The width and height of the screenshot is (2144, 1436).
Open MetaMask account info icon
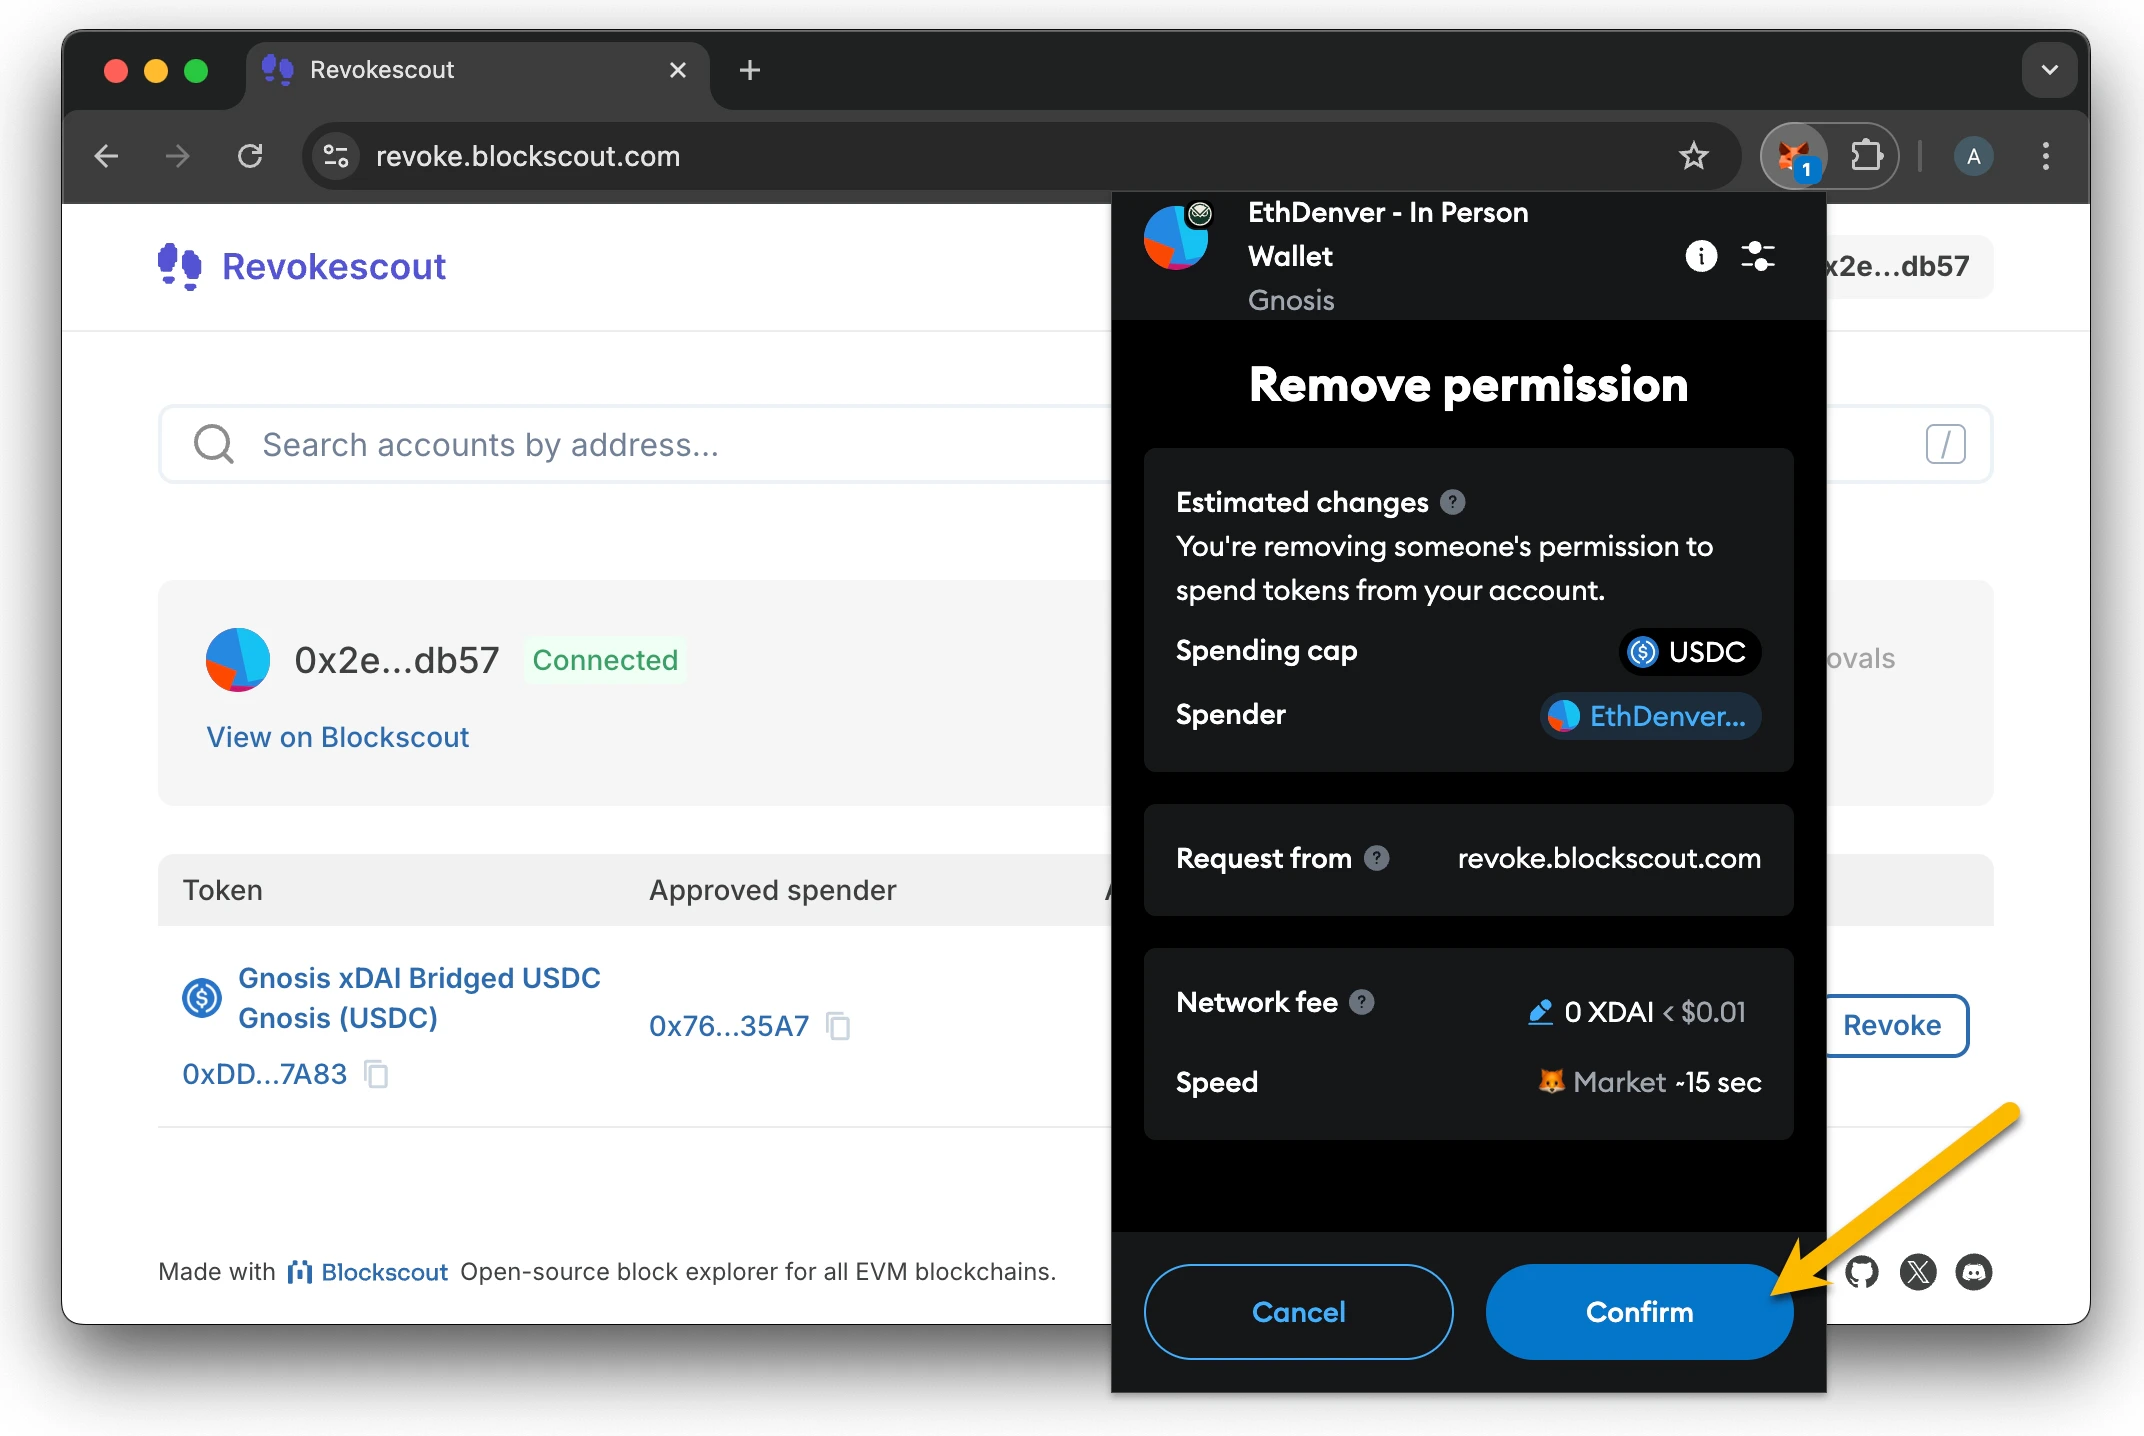pos(1700,256)
